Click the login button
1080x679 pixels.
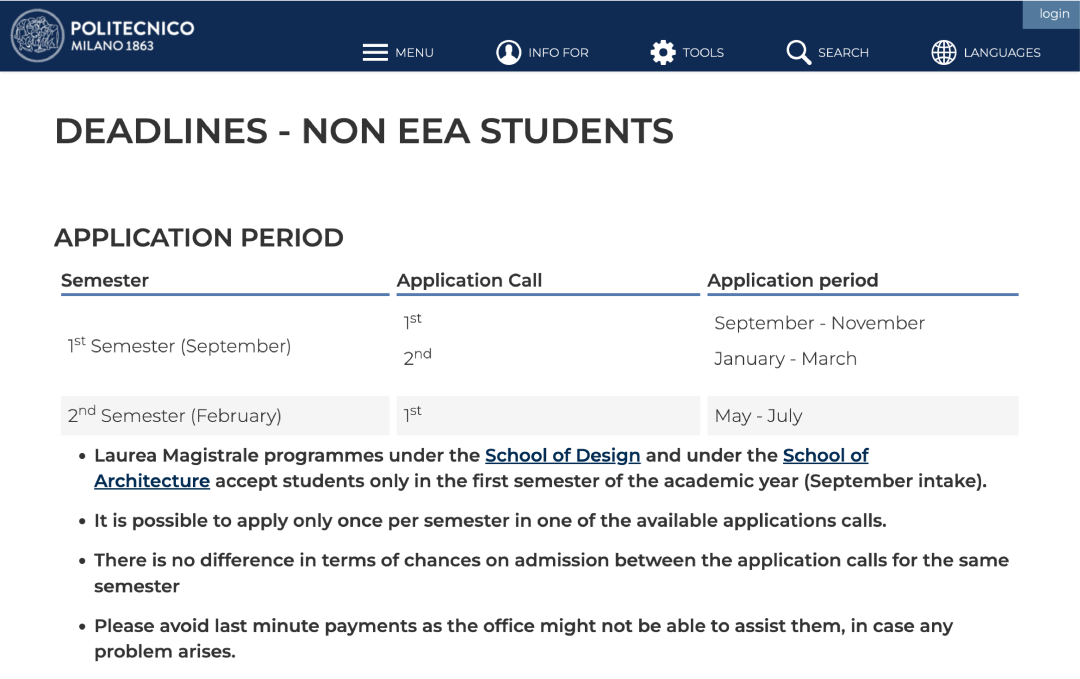pos(1054,14)
